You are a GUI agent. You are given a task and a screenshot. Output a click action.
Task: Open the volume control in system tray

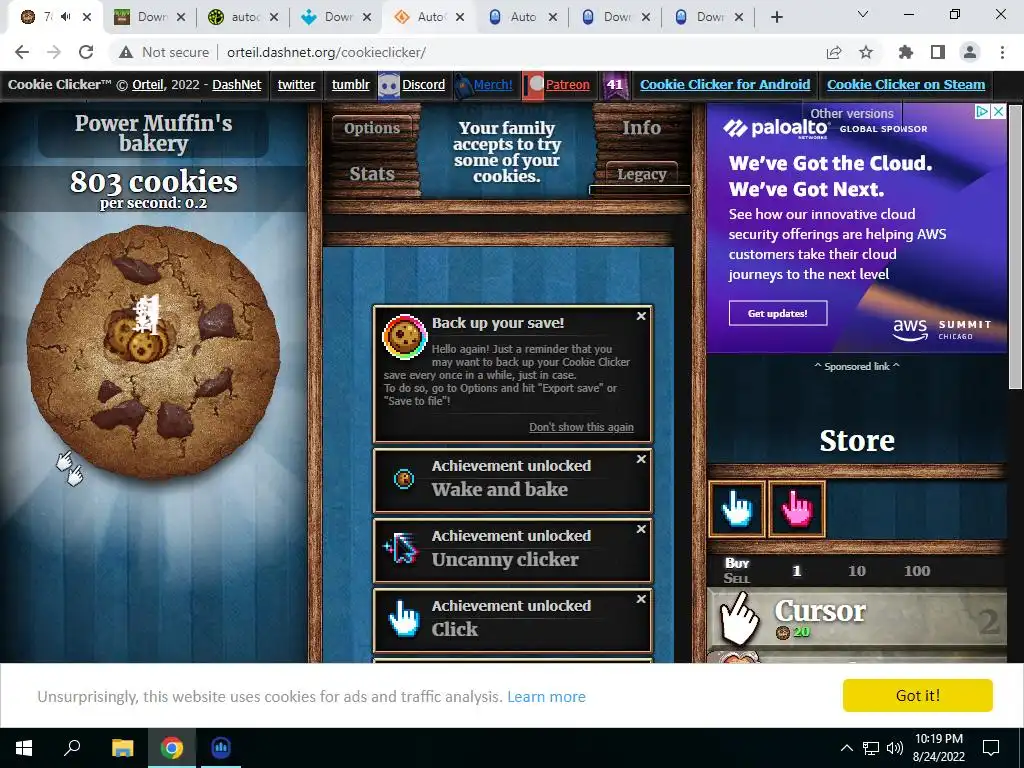(x=895, y=748)
